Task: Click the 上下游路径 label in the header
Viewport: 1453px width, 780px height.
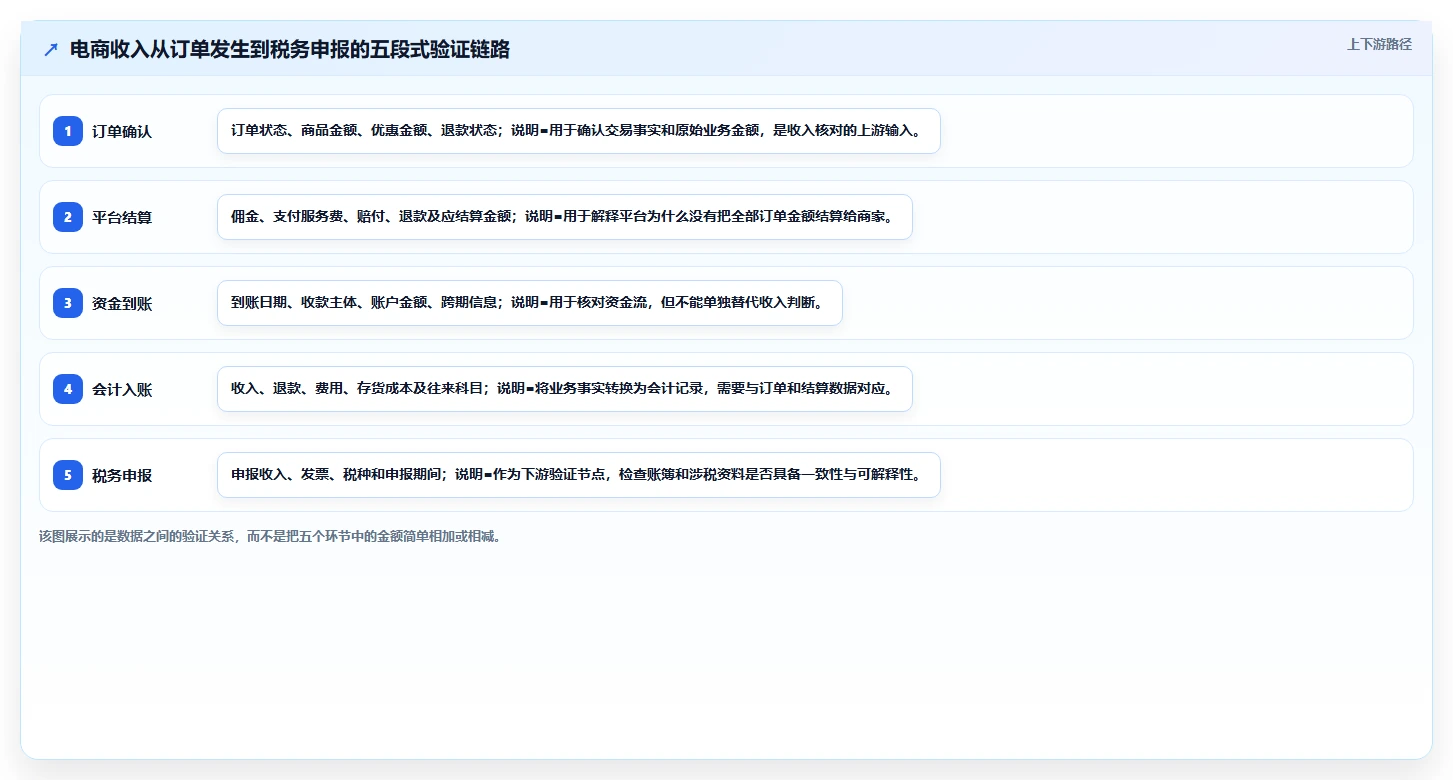Action: 1379,44
